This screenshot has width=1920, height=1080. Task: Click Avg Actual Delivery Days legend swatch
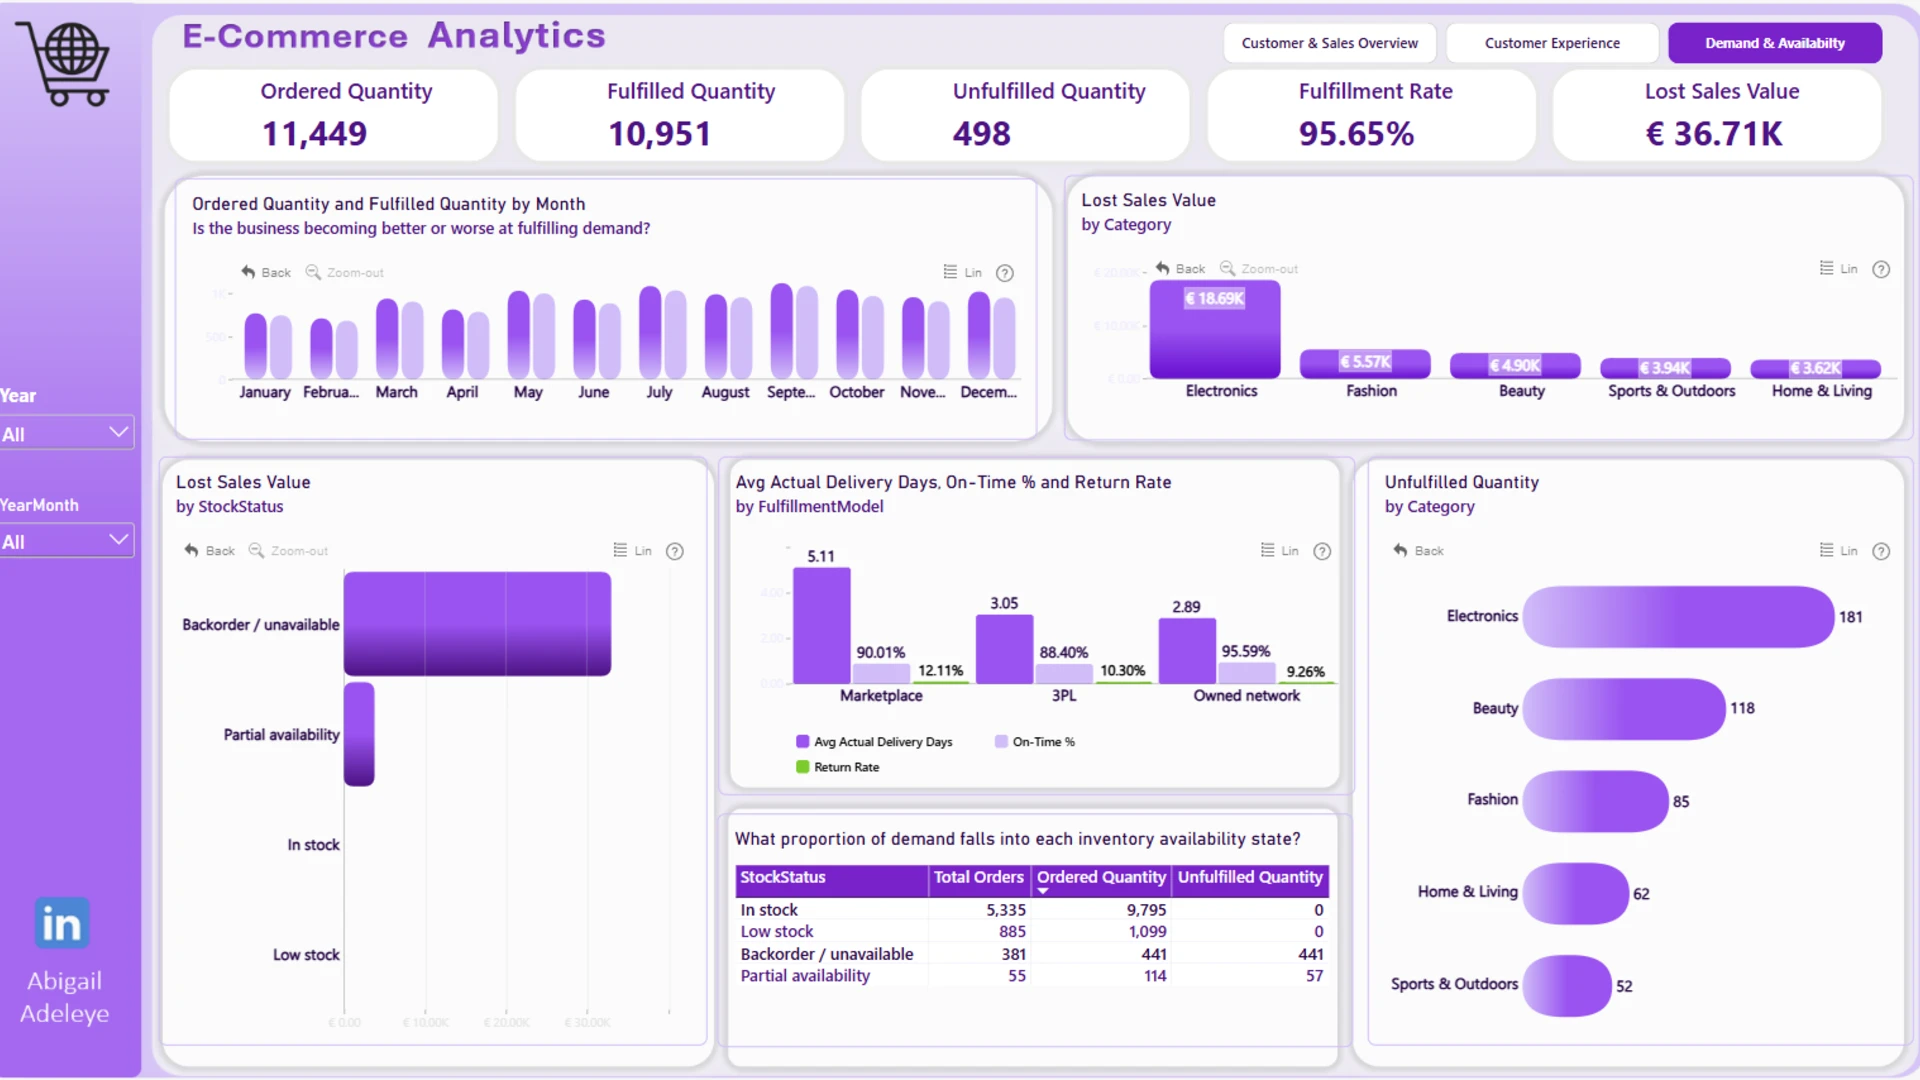[802, 742]
